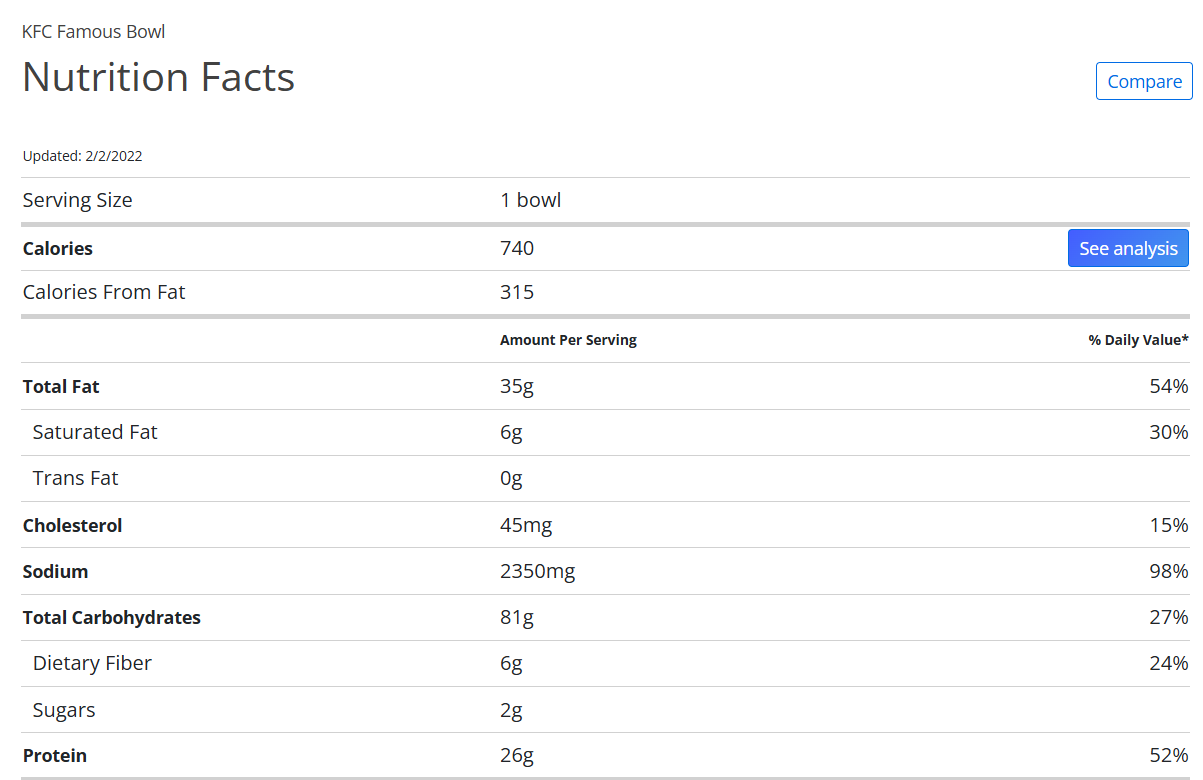
Task: Click the 'Dietary Fiber' label
Action: click(92, 663)
